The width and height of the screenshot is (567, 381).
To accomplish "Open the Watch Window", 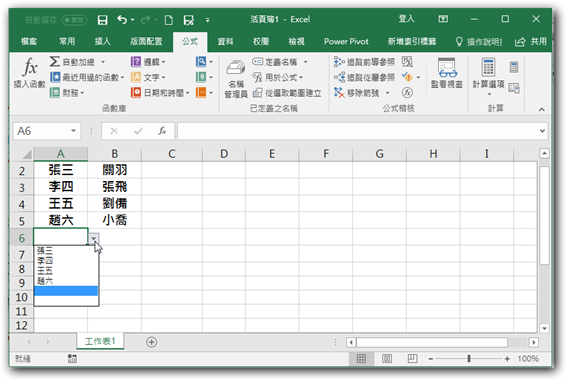I will [x=447, y=73].
